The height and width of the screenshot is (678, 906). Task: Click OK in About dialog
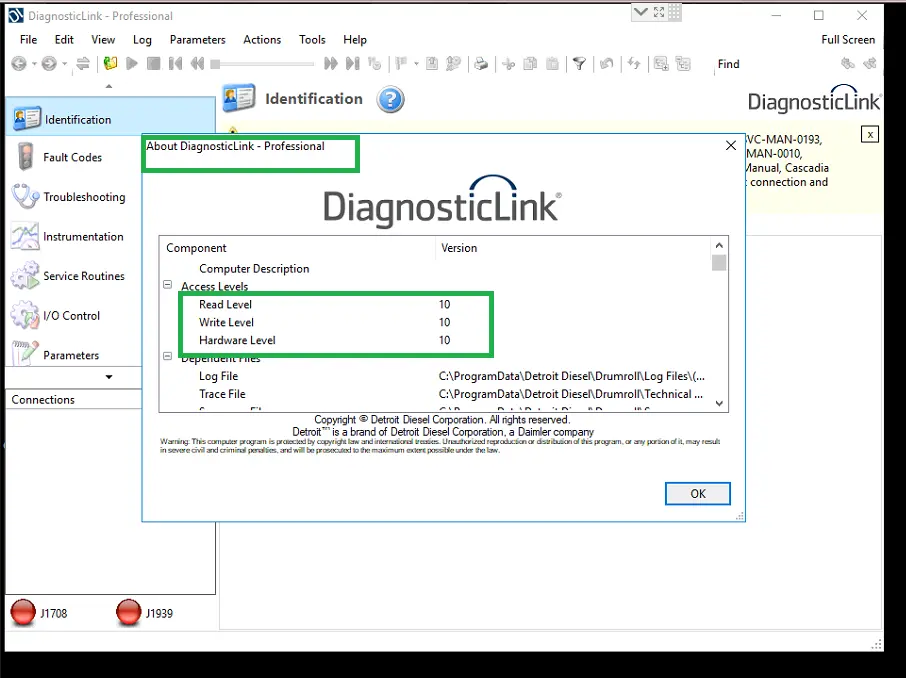pyautogui.click(x=697, y=494)
